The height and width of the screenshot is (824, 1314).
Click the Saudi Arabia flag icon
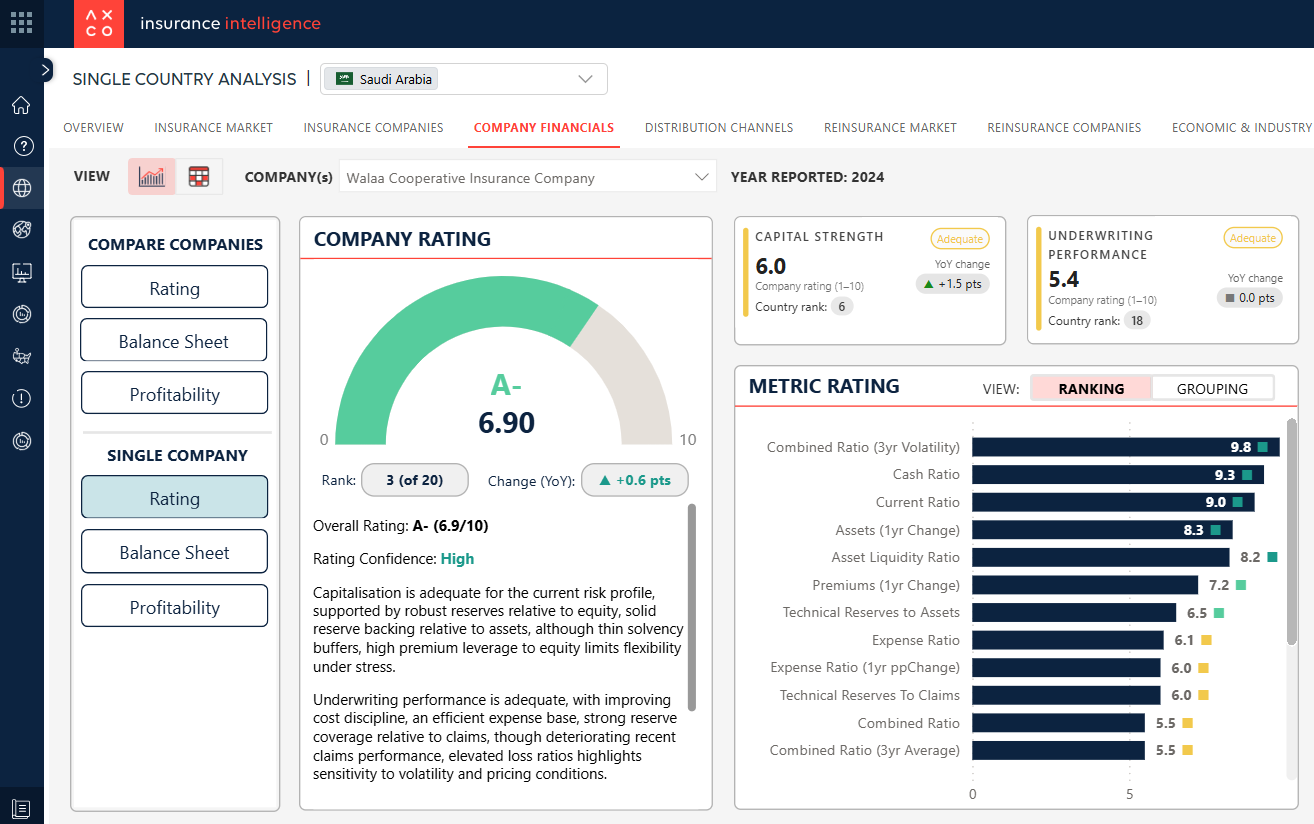click(345, 79)
